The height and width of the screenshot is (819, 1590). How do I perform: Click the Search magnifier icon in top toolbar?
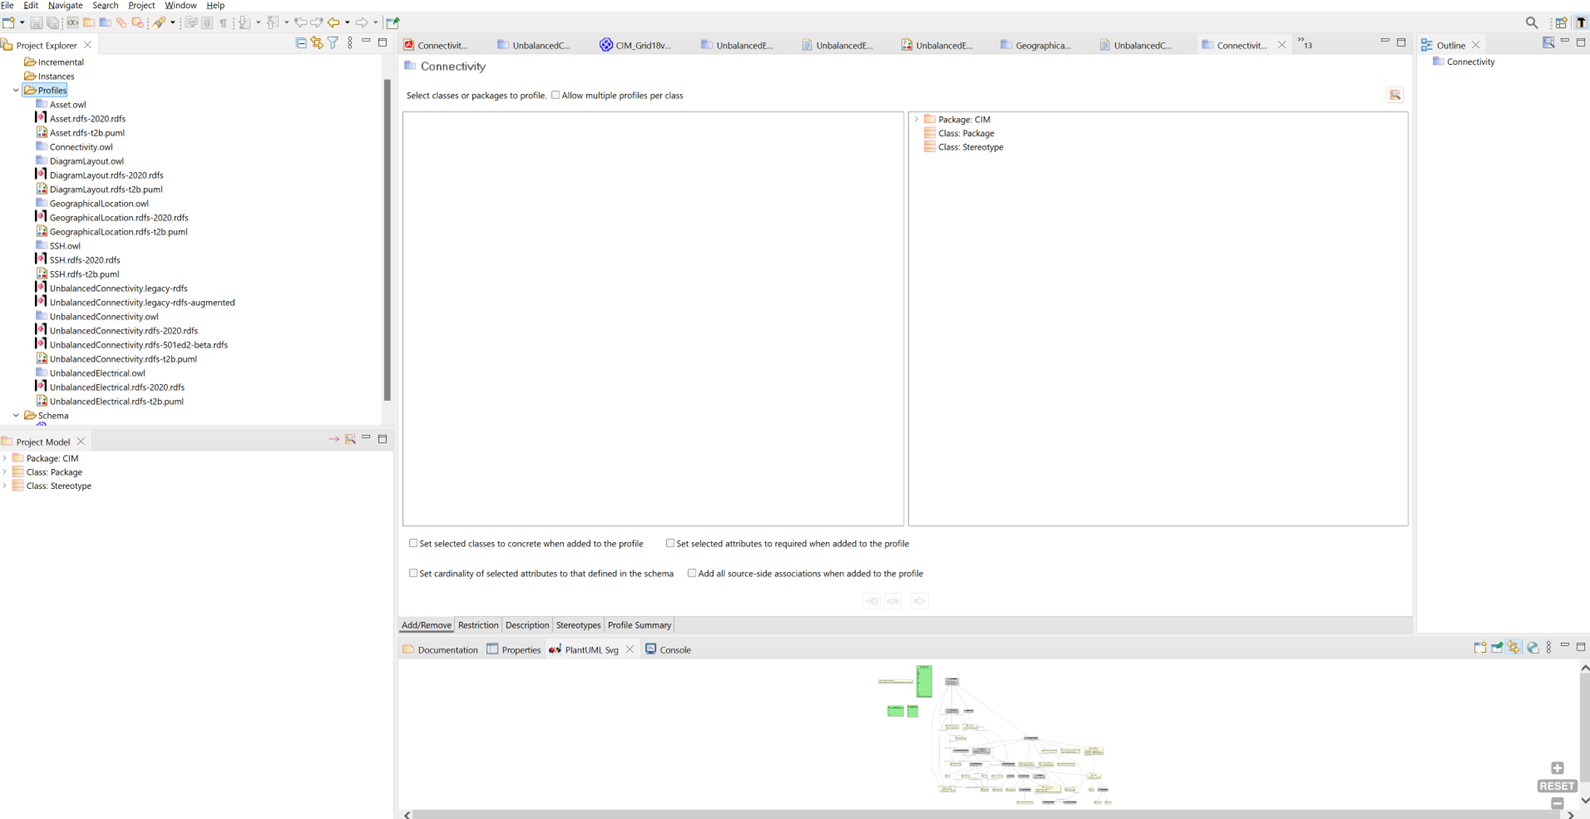[1531, 22]
